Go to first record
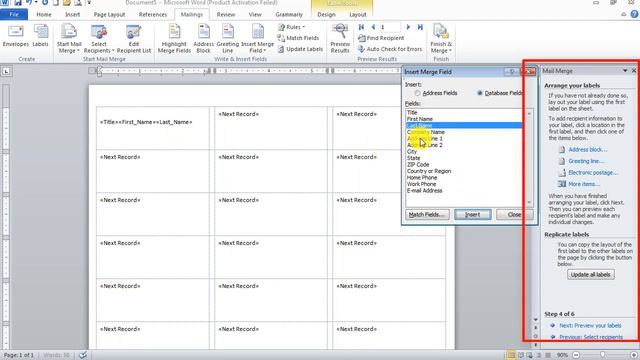The height and width of the screenshot is (360, 640). 361,27
